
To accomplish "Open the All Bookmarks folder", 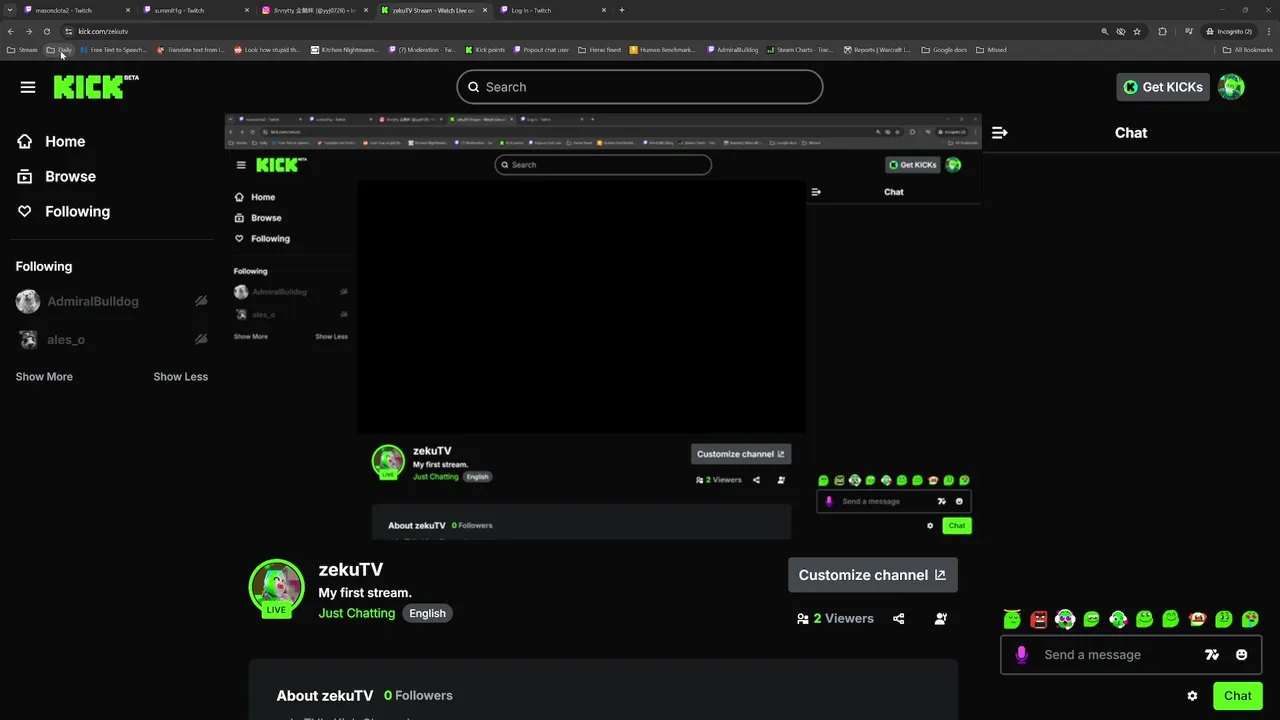I will (1248, 50).
